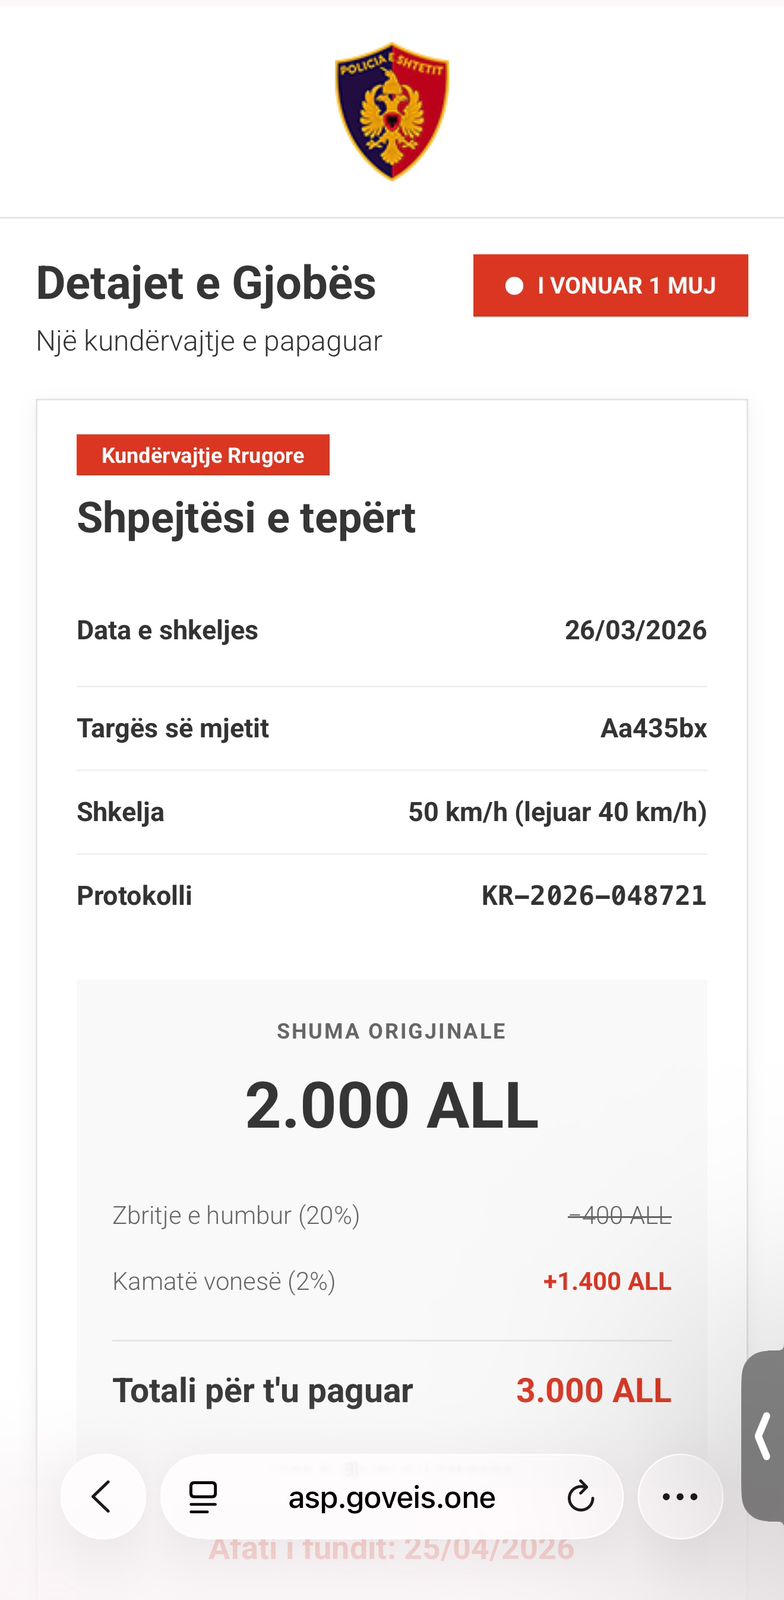Viewport: 784px width, 1600px height.
Task: Click the struck-through '-400 ALL' discount
Action: coord(619,1215)
